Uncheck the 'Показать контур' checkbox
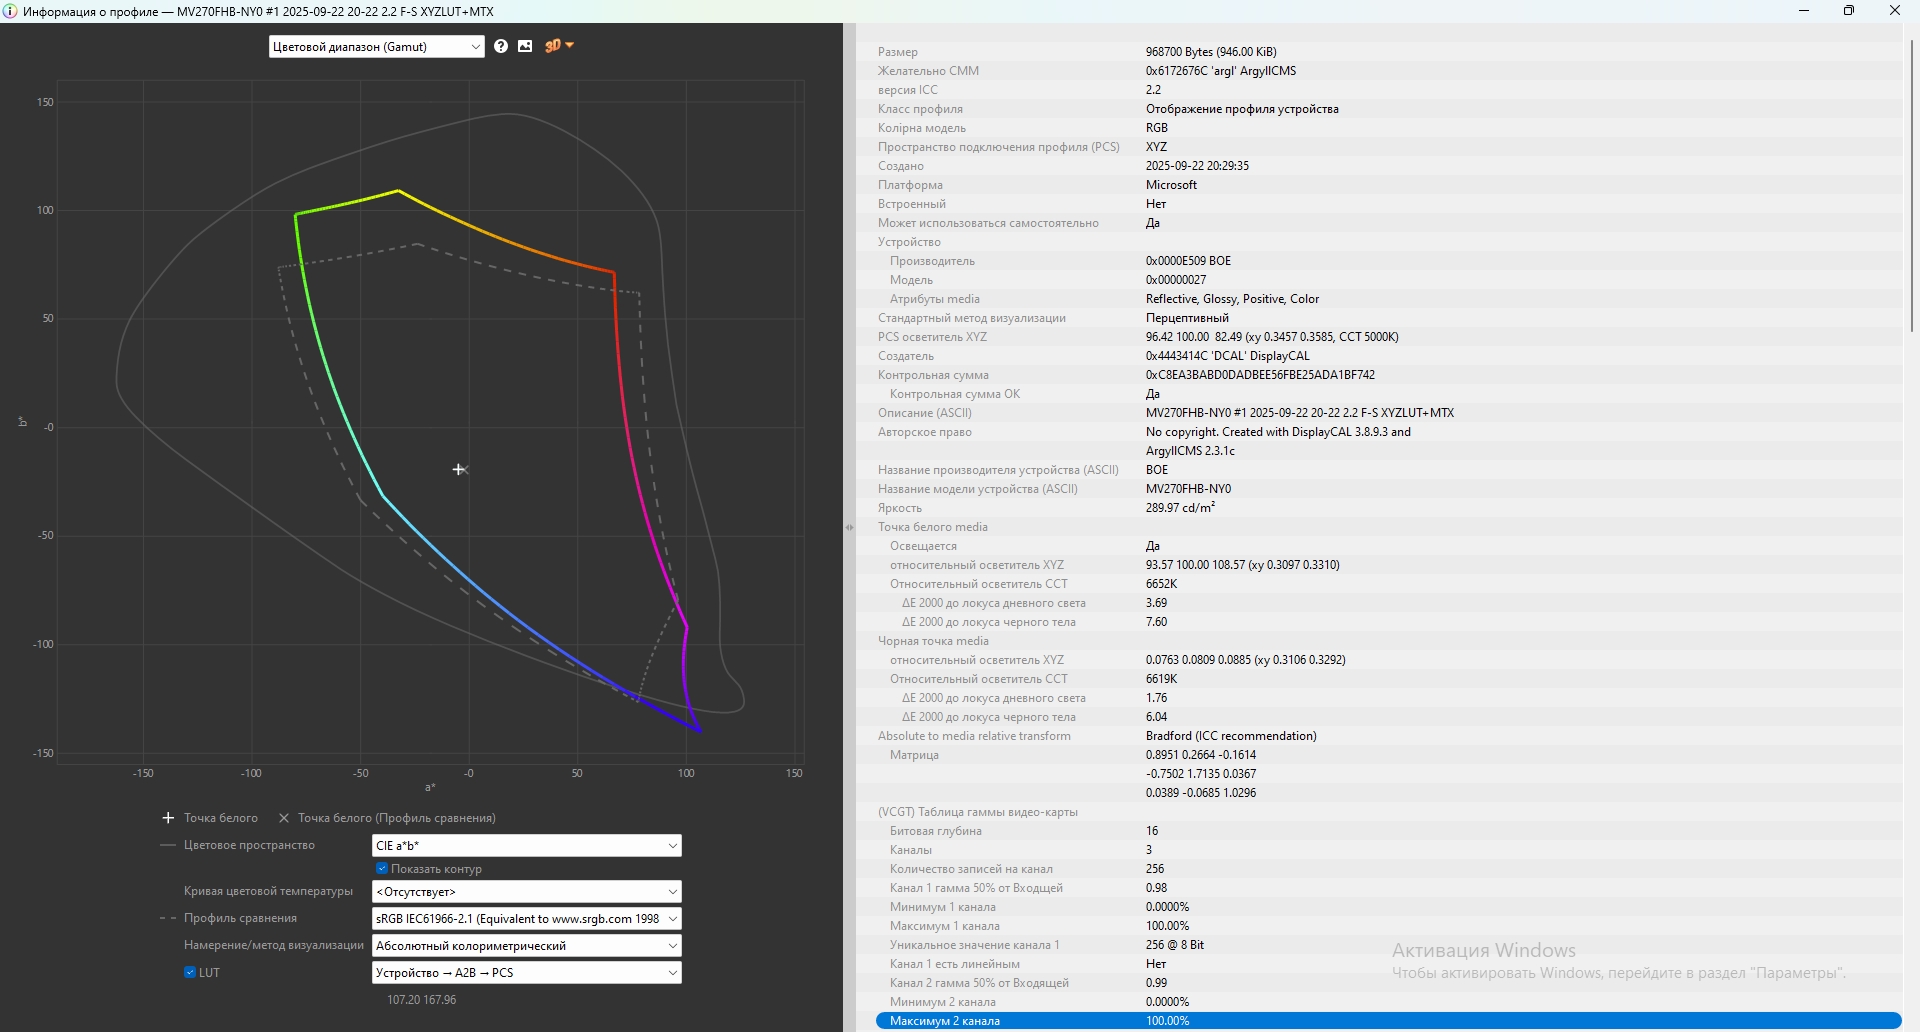Image resolution: width=1920 pixels, height=1032 pixels. point(382,869)
